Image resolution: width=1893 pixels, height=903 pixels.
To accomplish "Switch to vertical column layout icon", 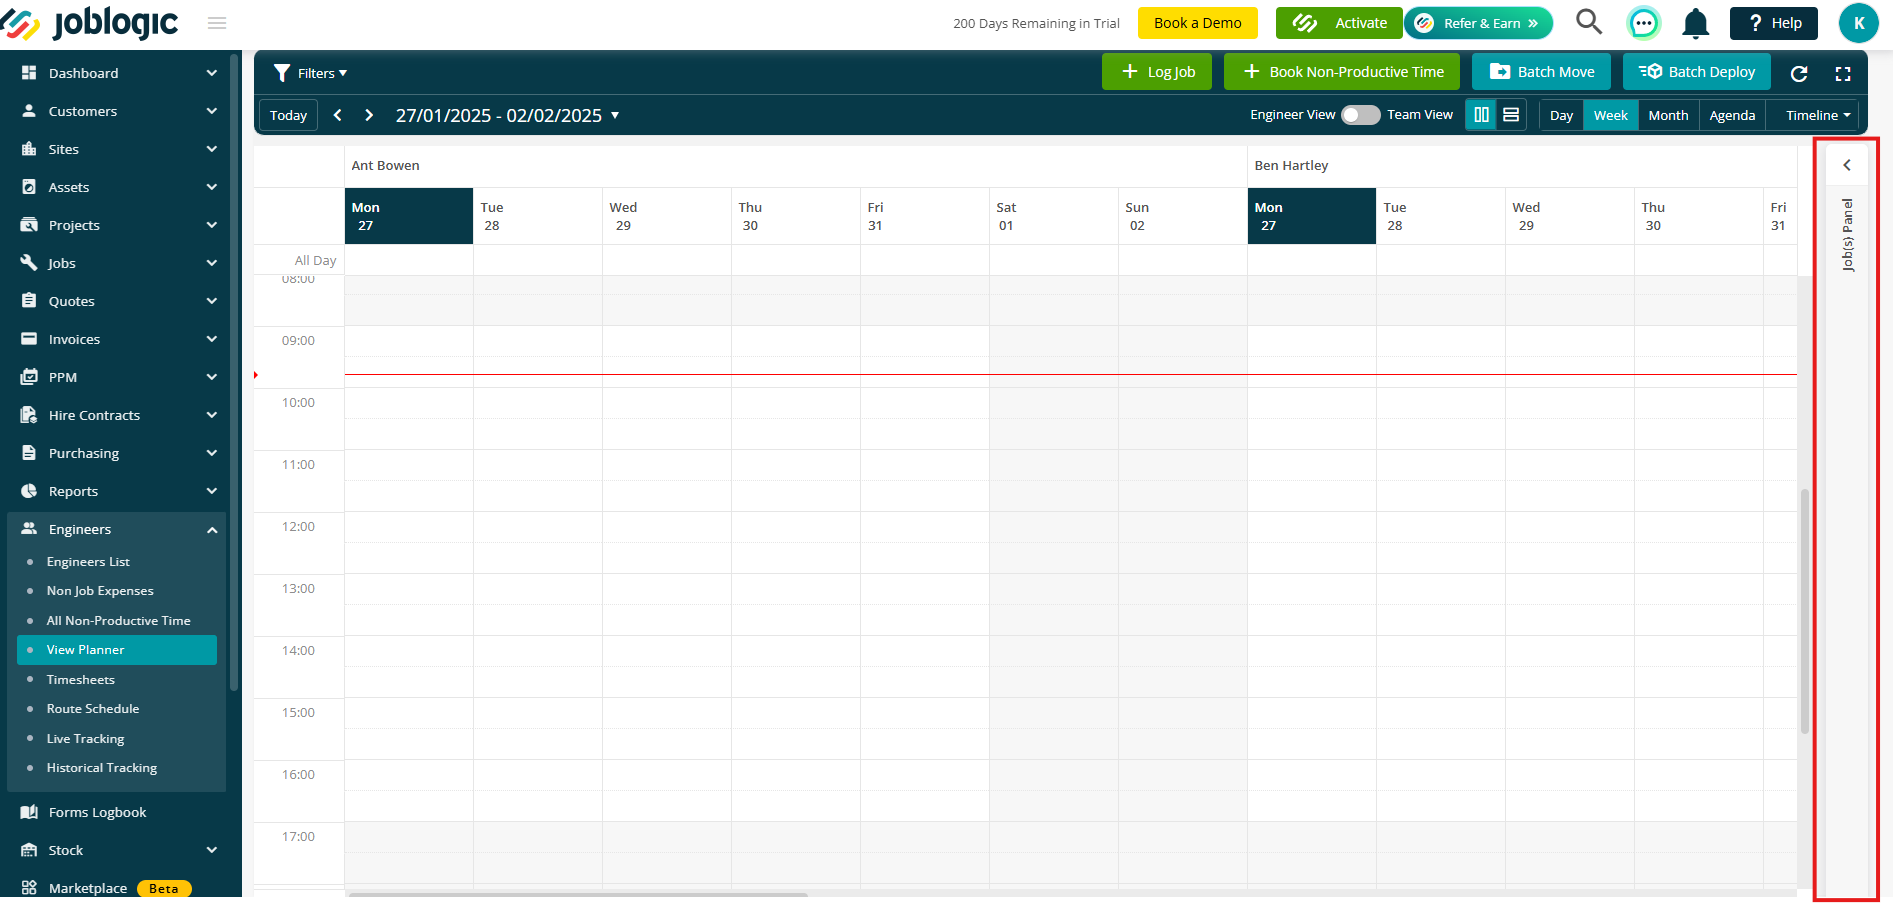I will pos(1481,115).
